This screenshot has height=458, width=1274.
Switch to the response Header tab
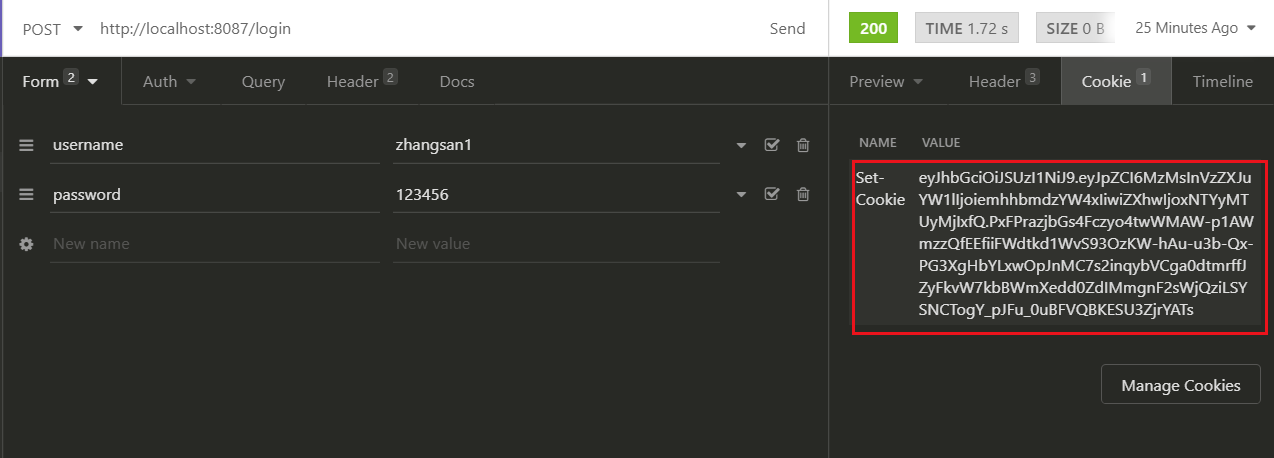point(1004,82)
